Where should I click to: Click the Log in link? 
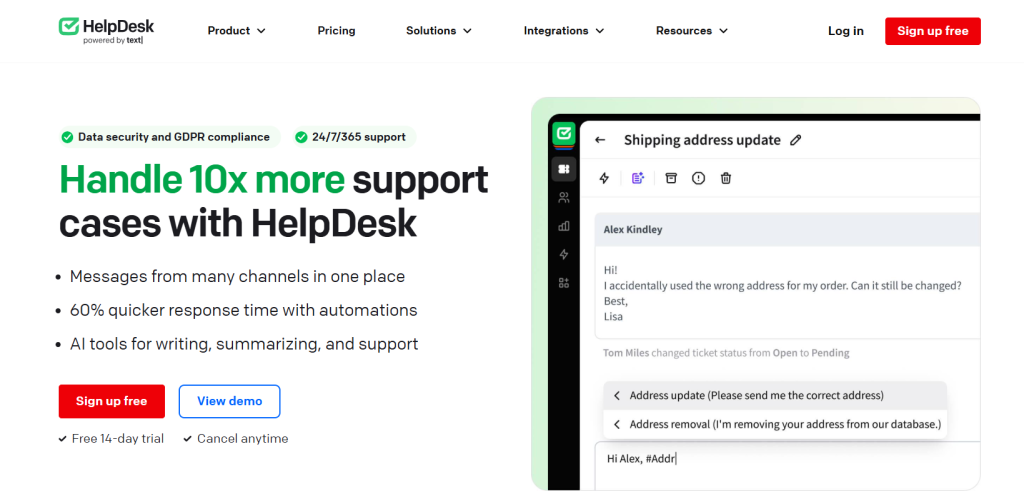point(846,31)
